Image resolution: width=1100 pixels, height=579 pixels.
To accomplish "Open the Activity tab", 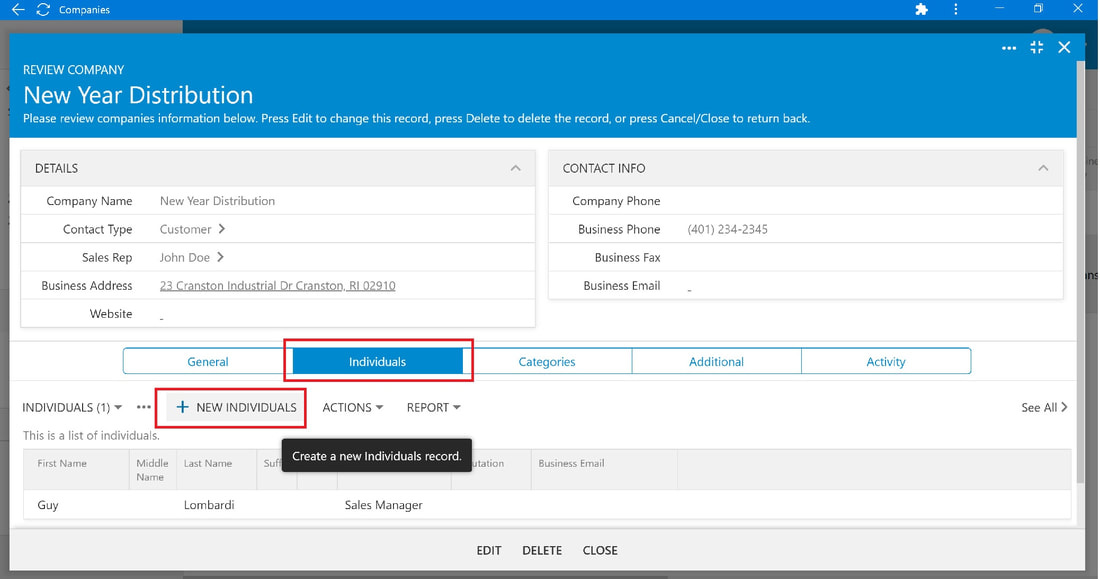I will coord(886,361).
